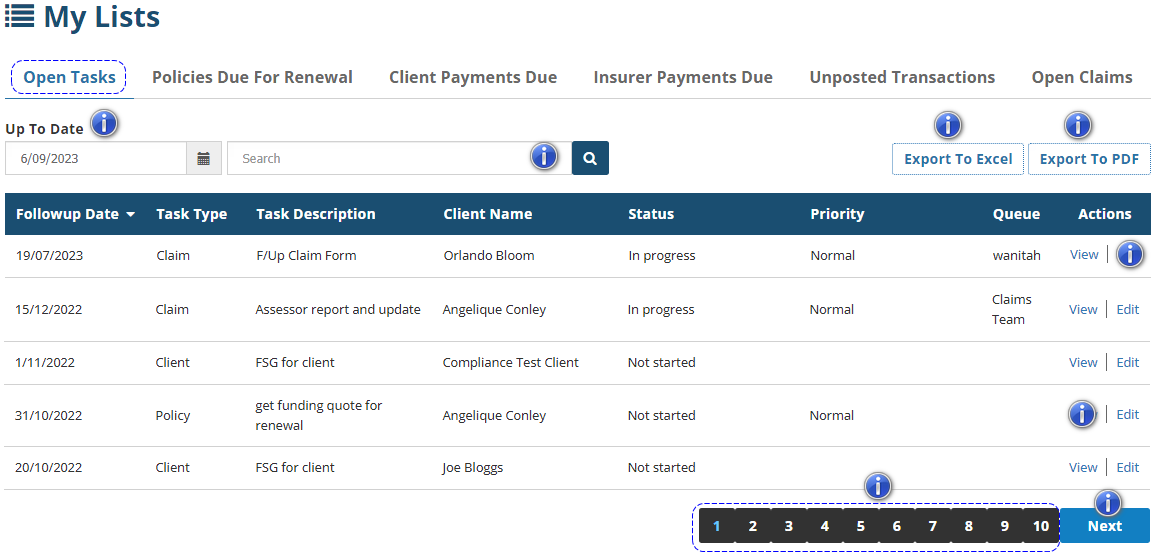Screen dimensions: 1152x552
Task: Click info icon above the pagination numbers
Action: [877, 486]
